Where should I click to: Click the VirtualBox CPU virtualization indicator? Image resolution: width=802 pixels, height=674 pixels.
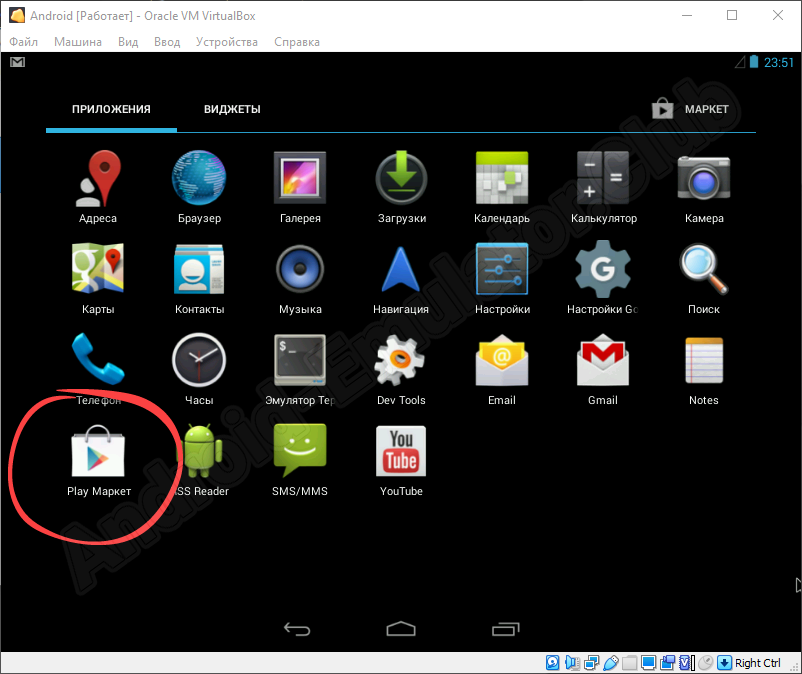coord(686,663)
